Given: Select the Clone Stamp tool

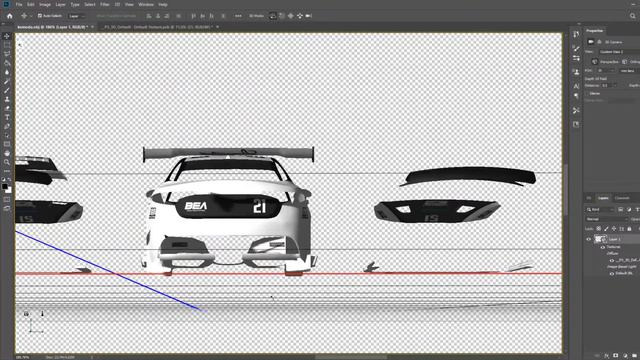Looking at the screenshot, I should [7, 99].
